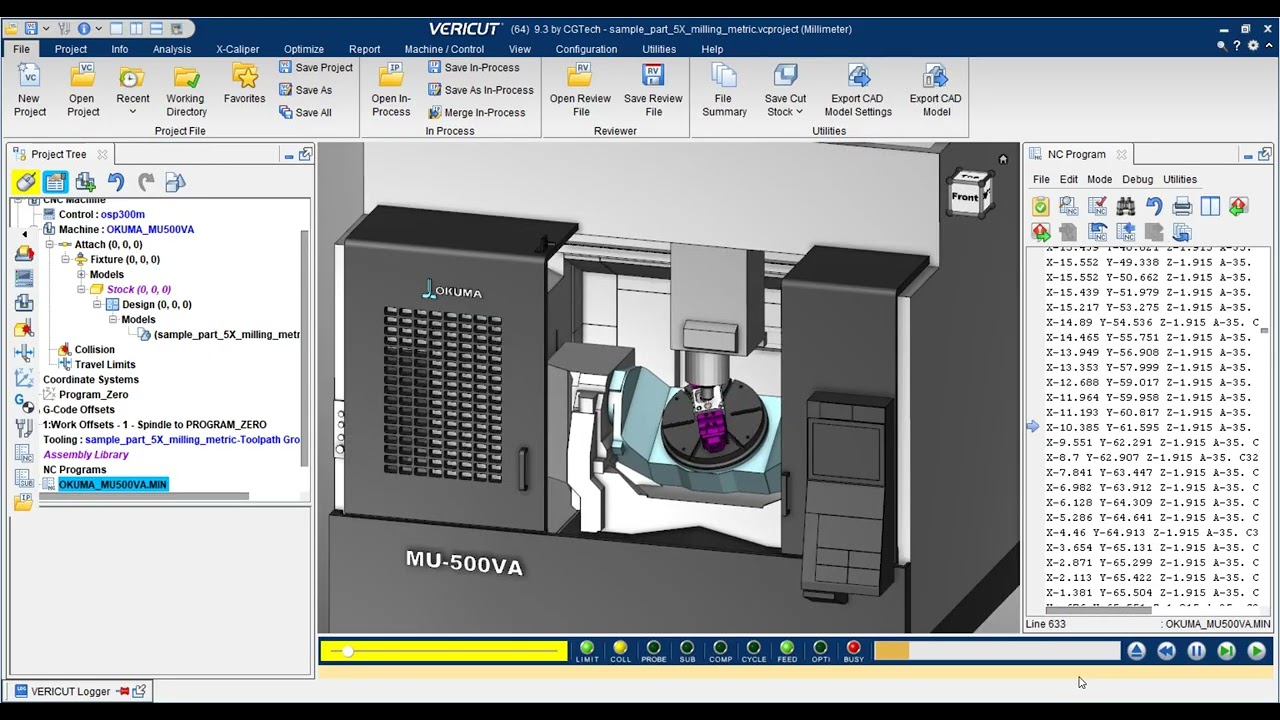Open Machine / Control ribbon tab
The image size is (1280, 720).
[444, 49]
